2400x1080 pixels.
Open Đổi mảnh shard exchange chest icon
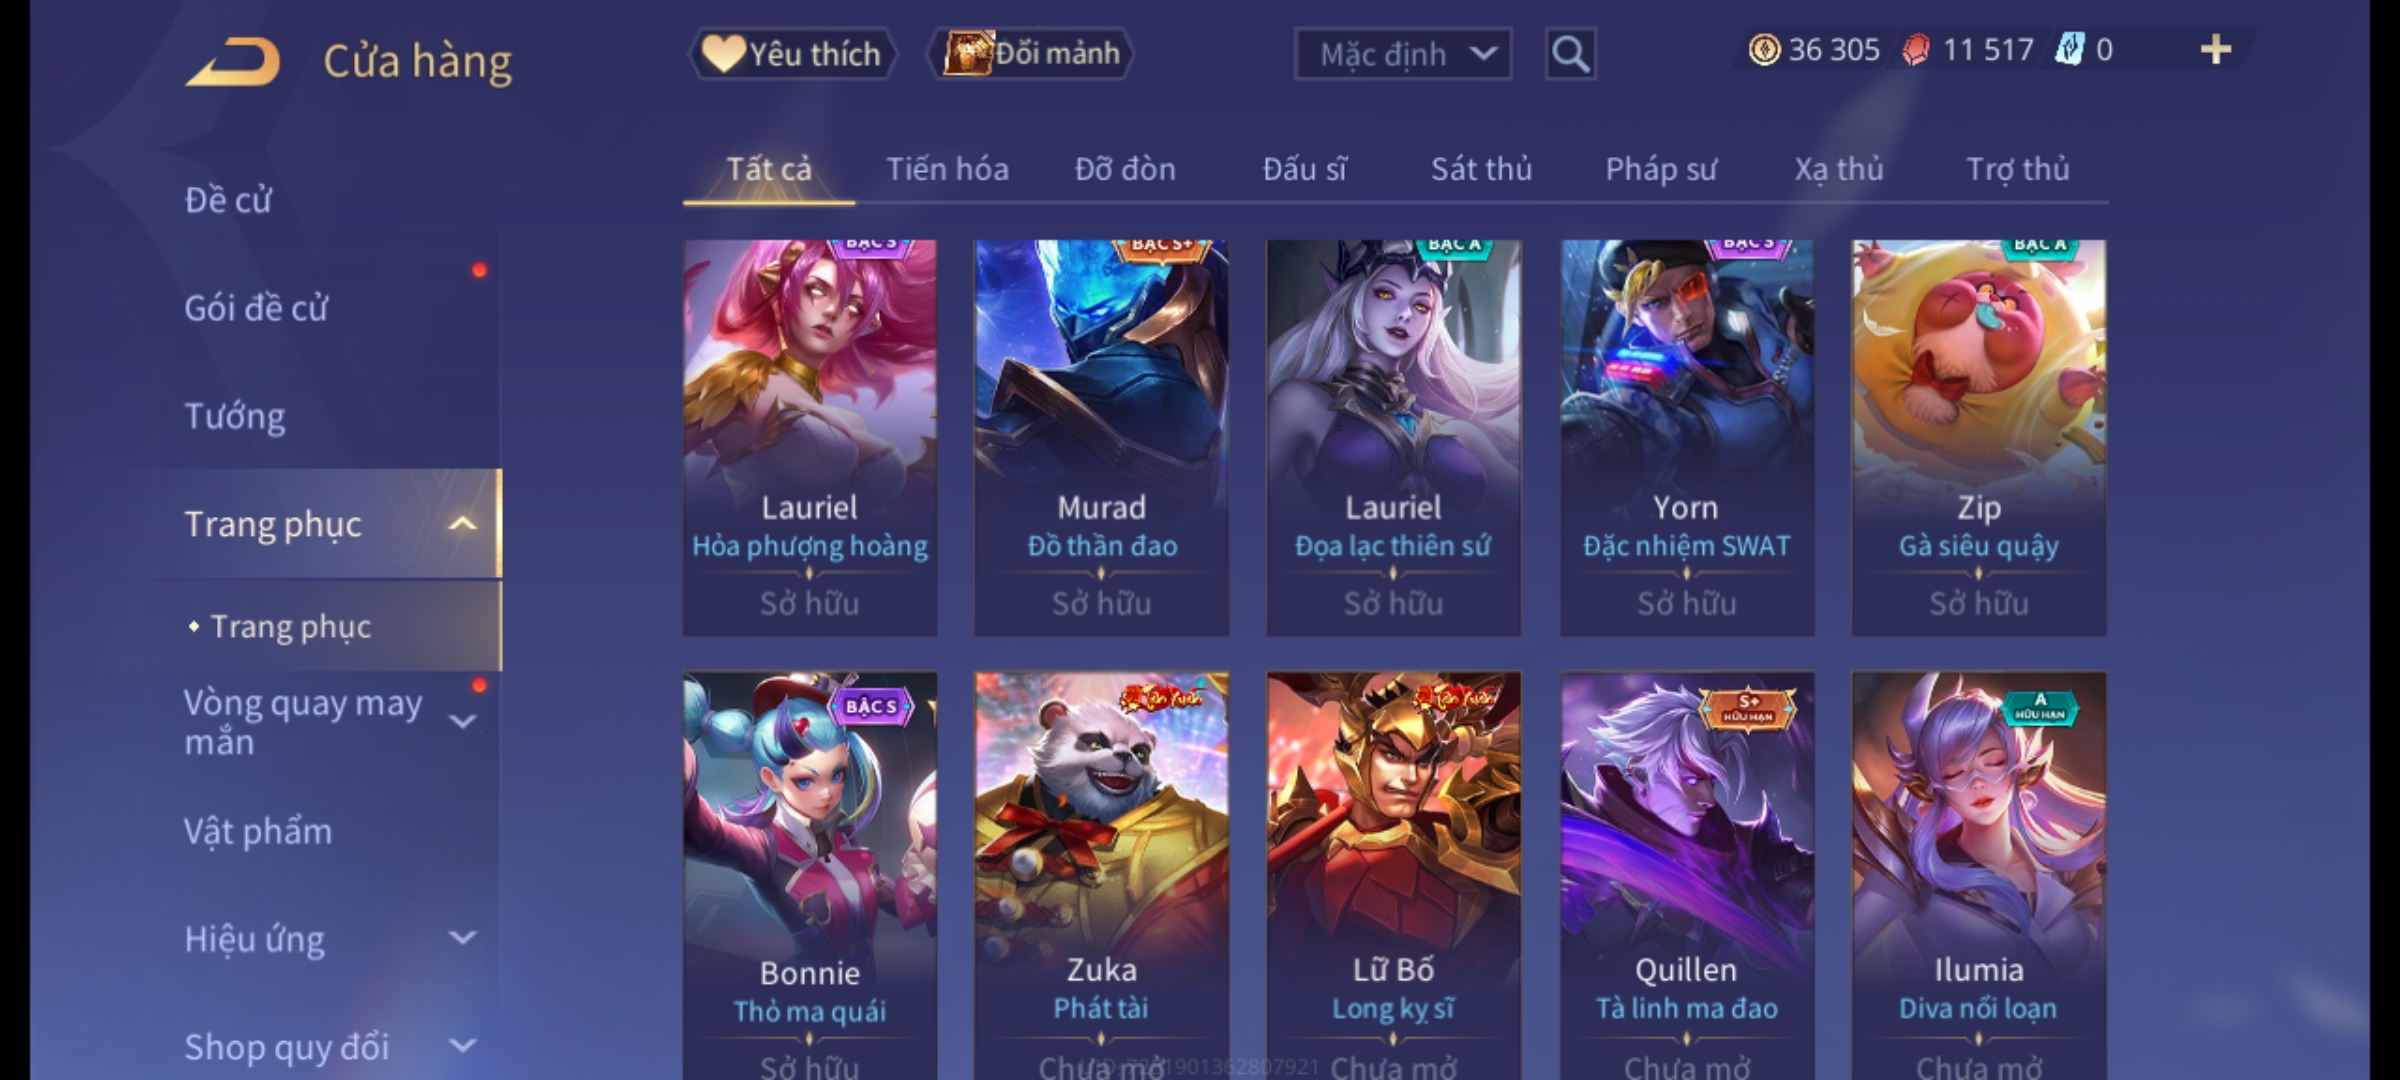[1031, 54]
